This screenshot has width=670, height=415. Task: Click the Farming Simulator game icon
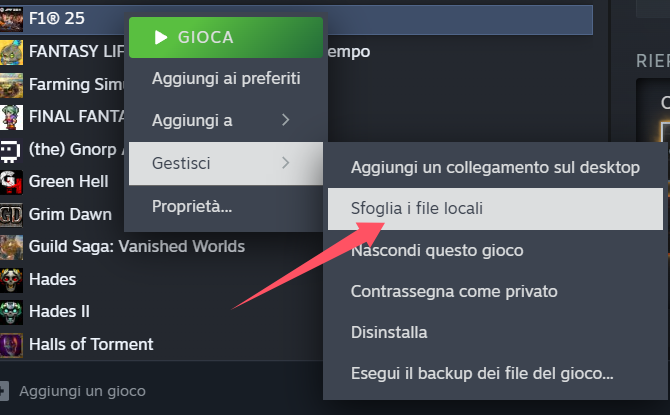11,84
